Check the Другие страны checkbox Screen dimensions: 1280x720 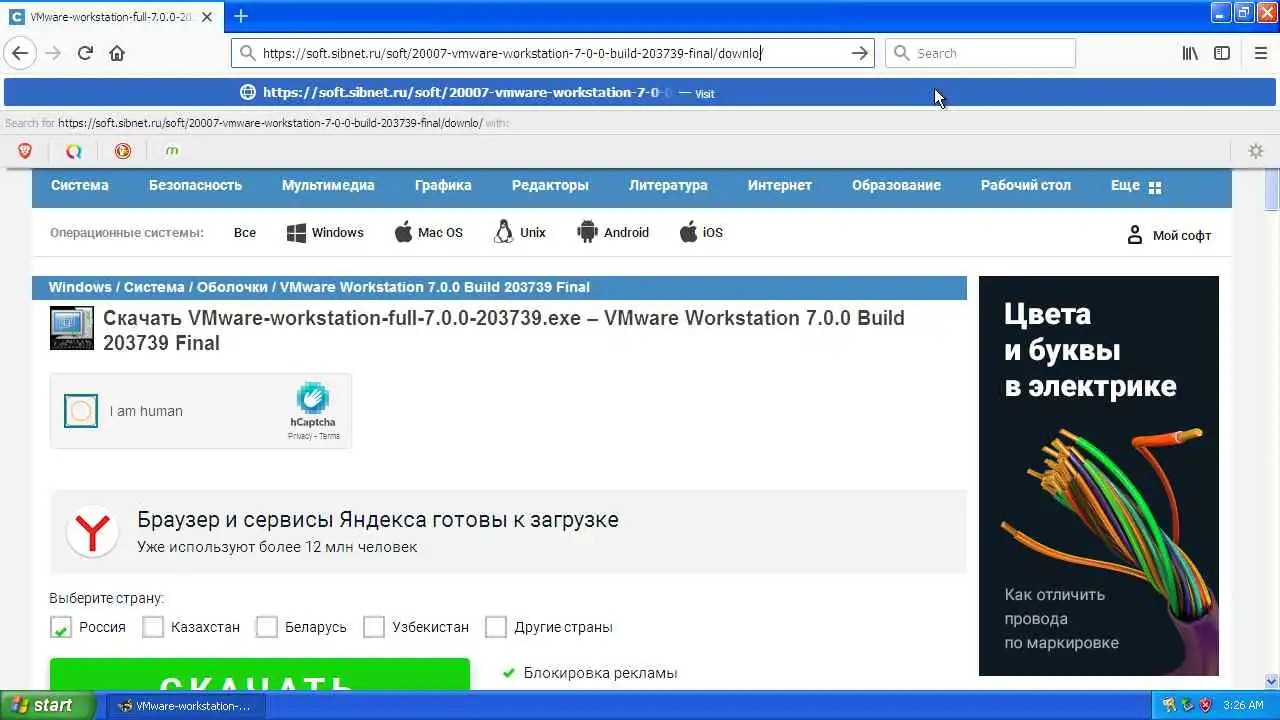[x=496, y=627]
